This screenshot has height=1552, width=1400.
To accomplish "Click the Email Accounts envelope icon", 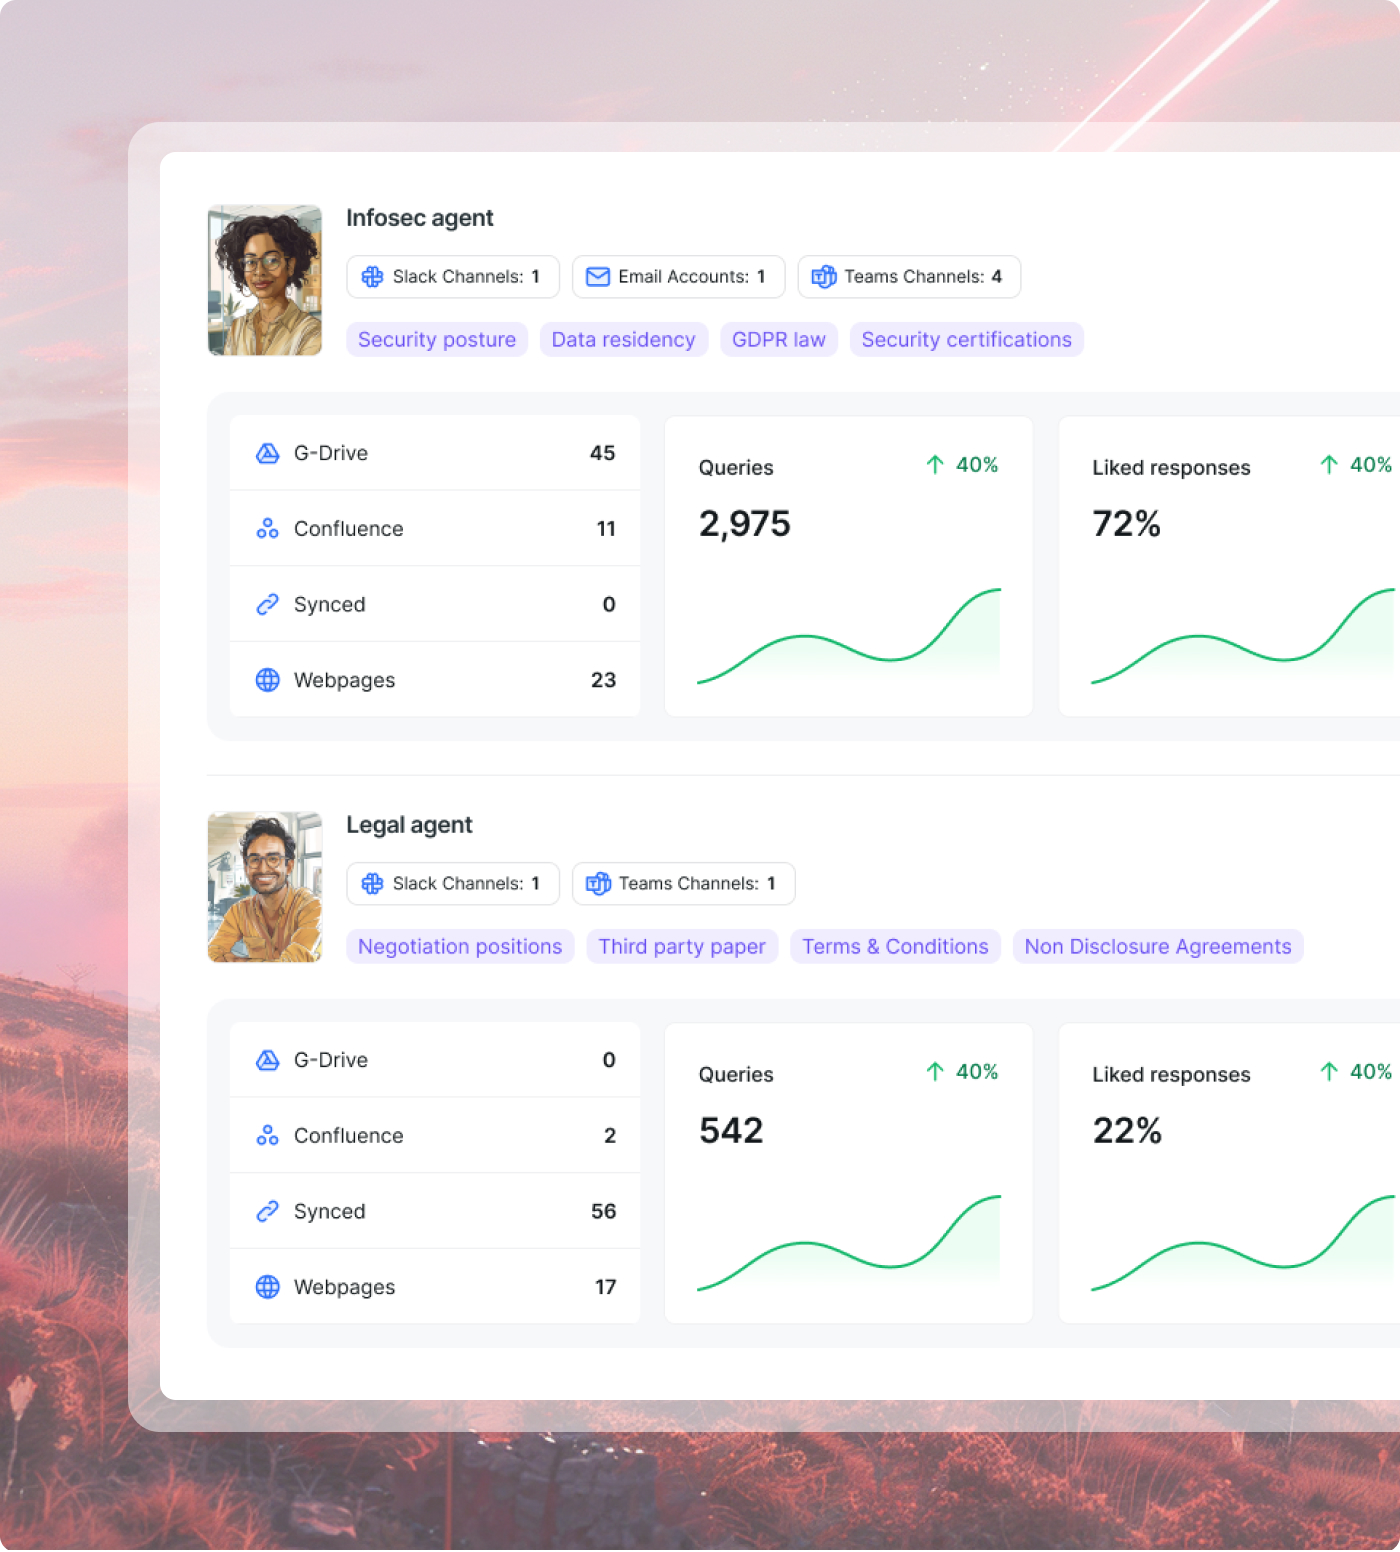I will coord(598,277).
